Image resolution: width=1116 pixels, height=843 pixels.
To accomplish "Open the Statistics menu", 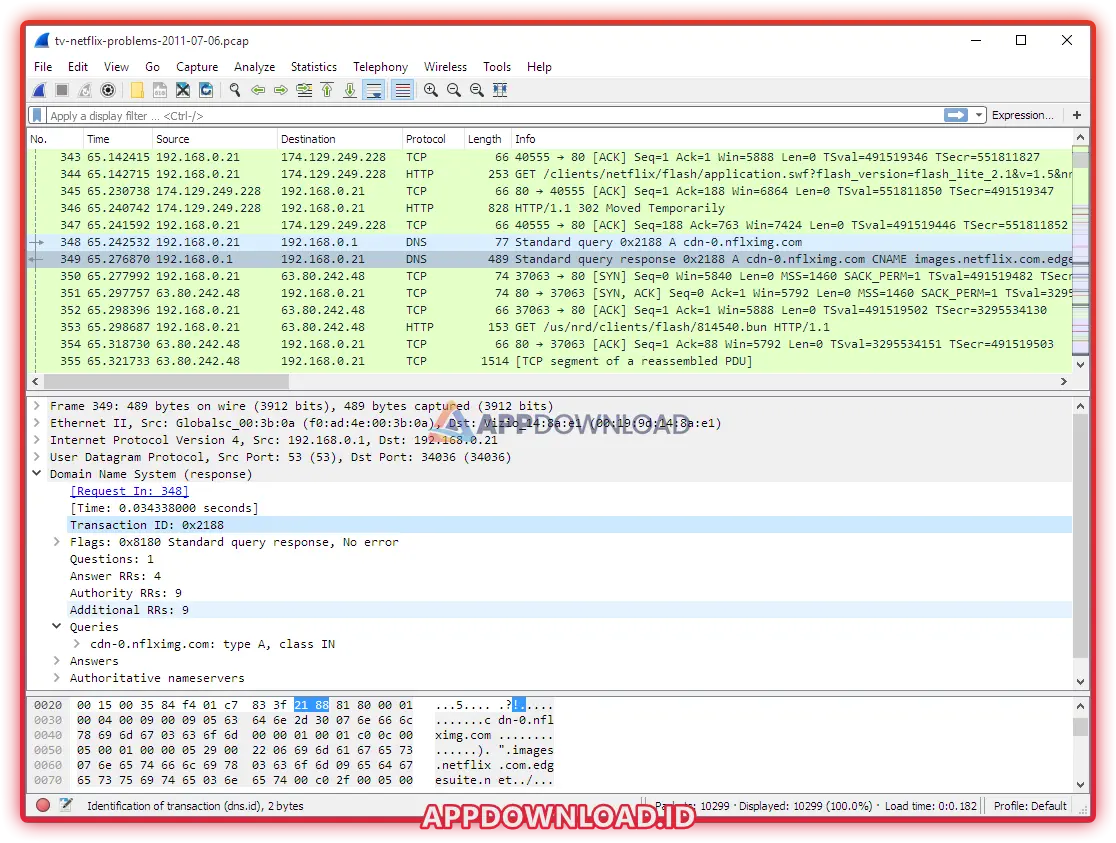I will coord(313,67).
